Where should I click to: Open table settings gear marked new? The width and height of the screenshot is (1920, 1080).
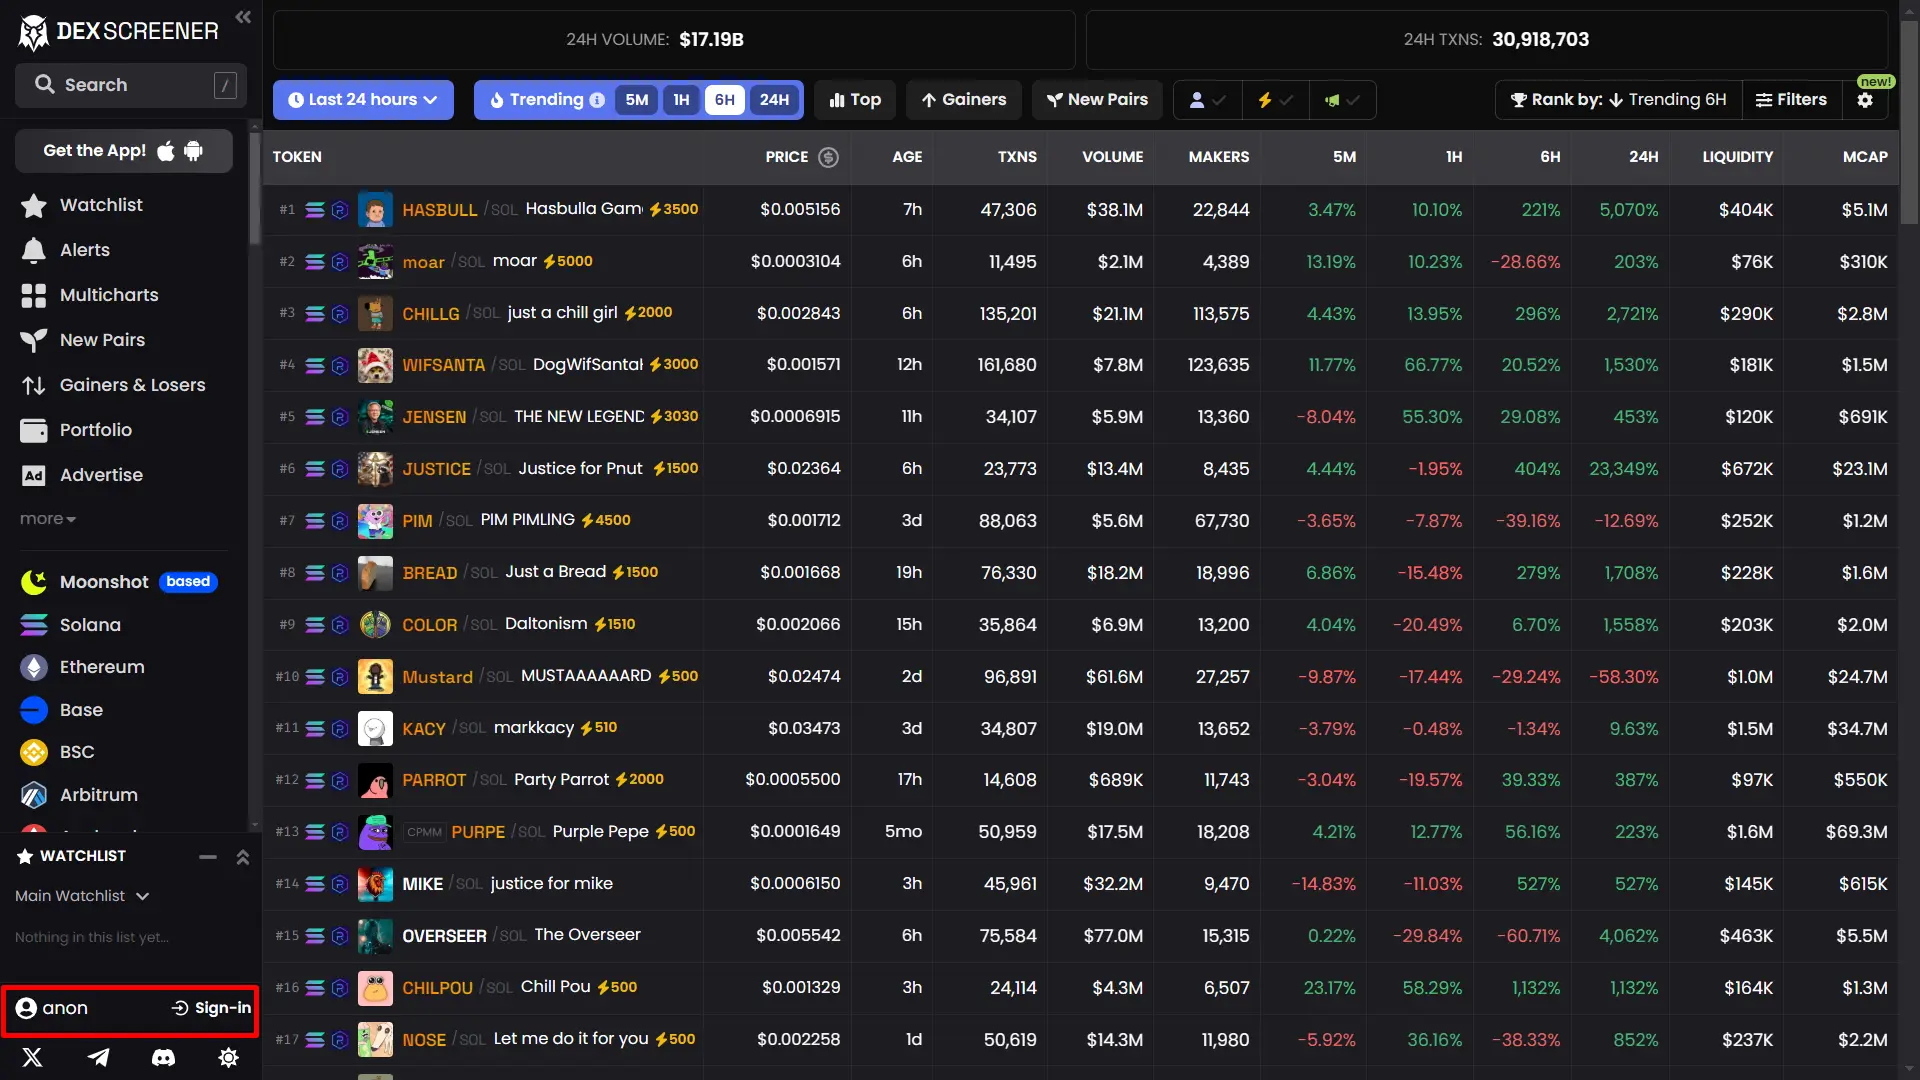pos(1865,100)
